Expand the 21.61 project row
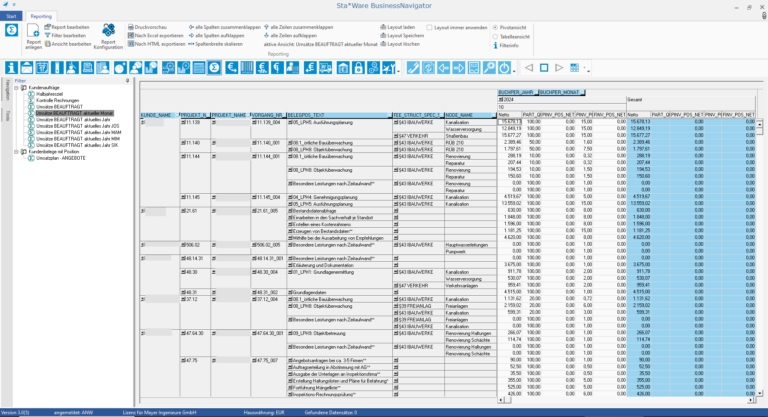Screen dimensions: 768x417 (x=183, y=211)
